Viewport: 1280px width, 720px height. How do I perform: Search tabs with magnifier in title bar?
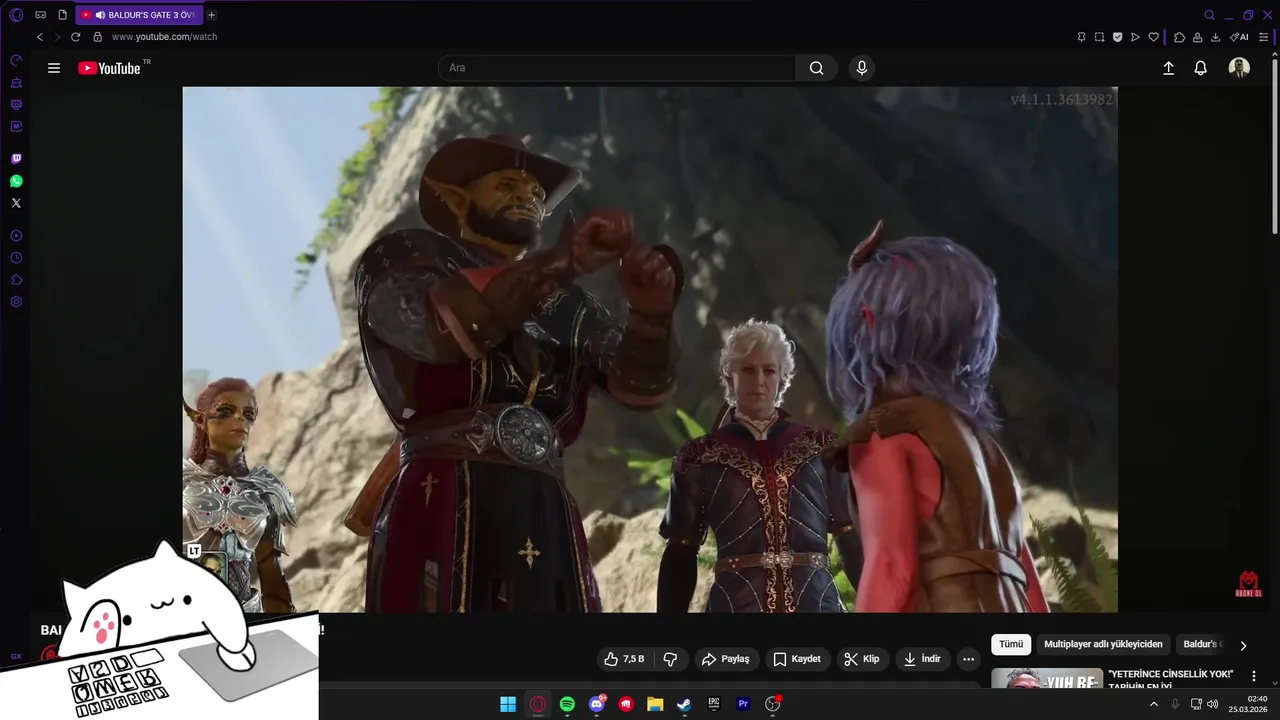pyautogui.click(x=1209, y=15)
